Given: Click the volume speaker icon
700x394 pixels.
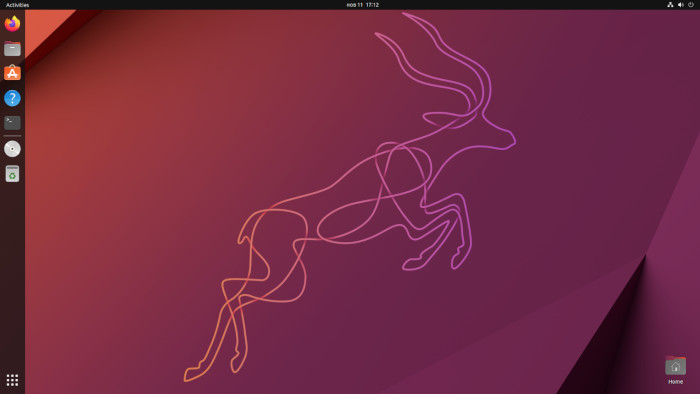Looking at the screenshot, I should tap(680, 4).
